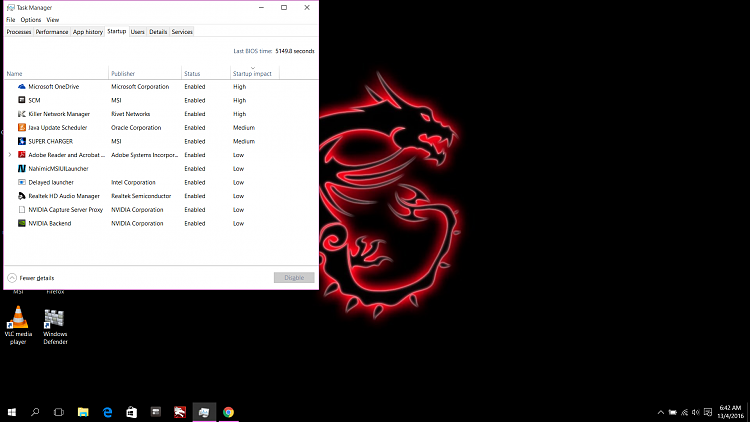
Task: Click the Killer Network Manager icon
Action: click(x=22, y=114)
